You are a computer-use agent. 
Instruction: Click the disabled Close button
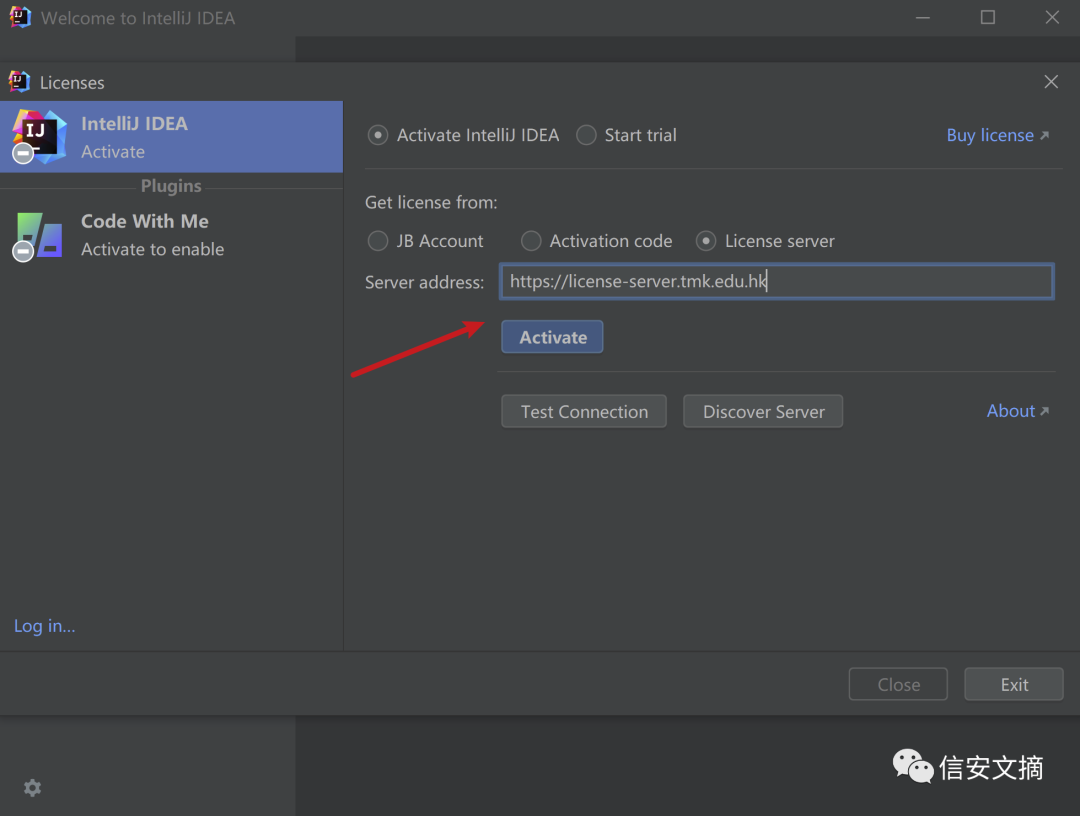pos(898,684)
